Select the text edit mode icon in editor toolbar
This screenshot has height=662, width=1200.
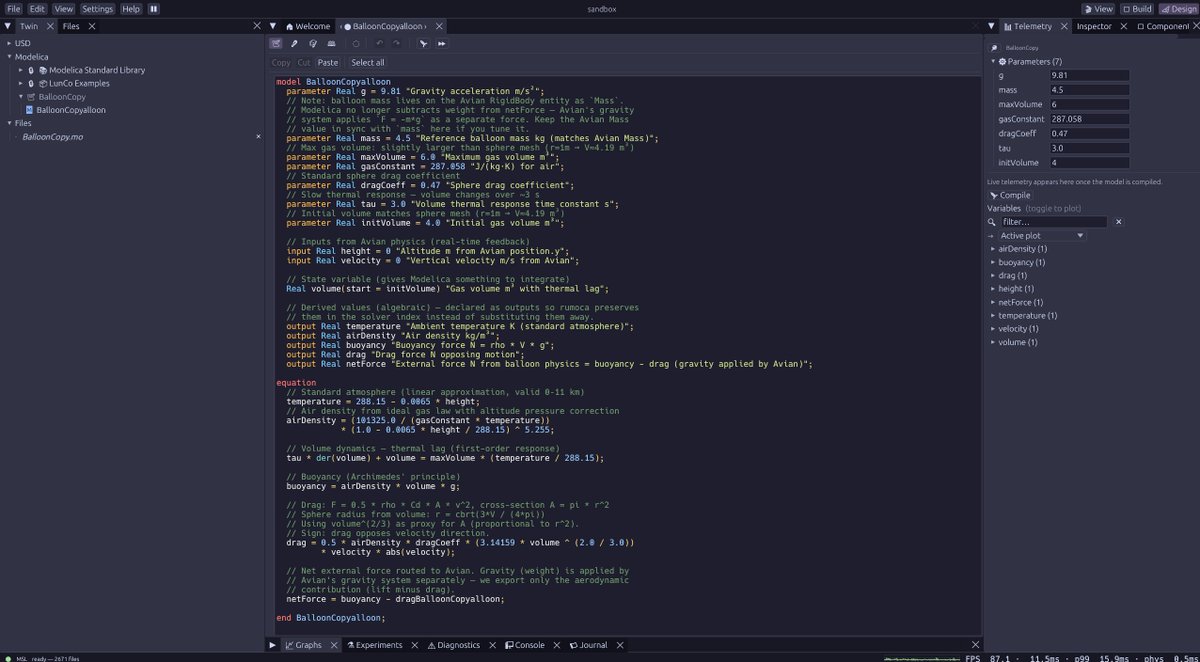(276, 43)
